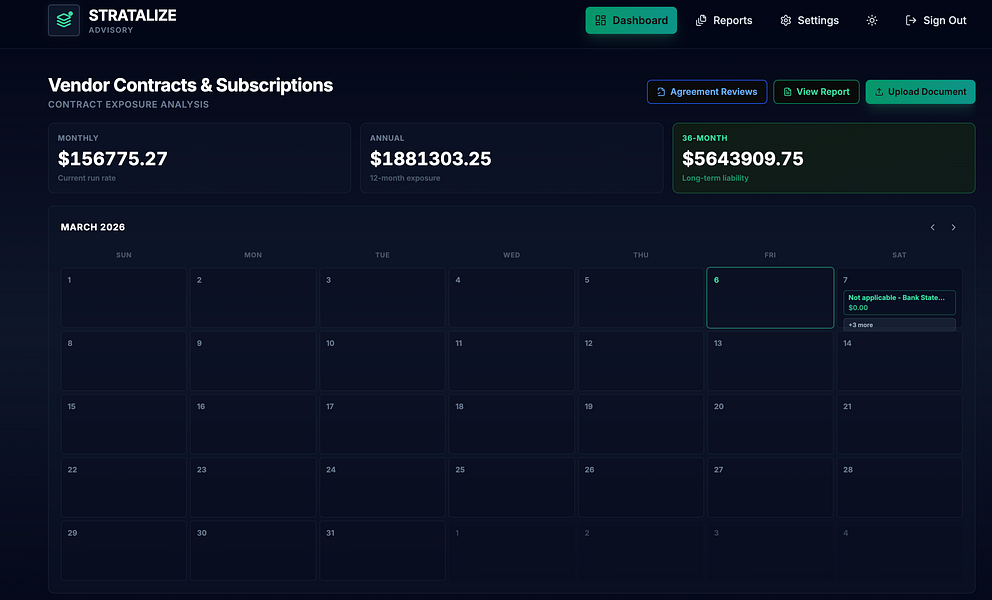
Task: Open the Reports tab
Action: 724,20
